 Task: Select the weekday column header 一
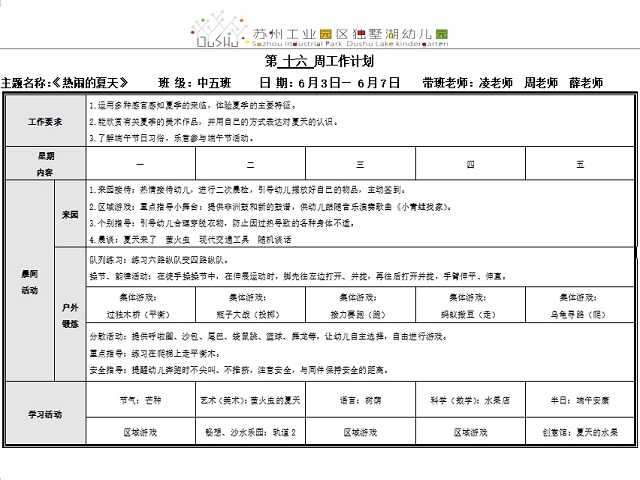click(x=140, y=164)
